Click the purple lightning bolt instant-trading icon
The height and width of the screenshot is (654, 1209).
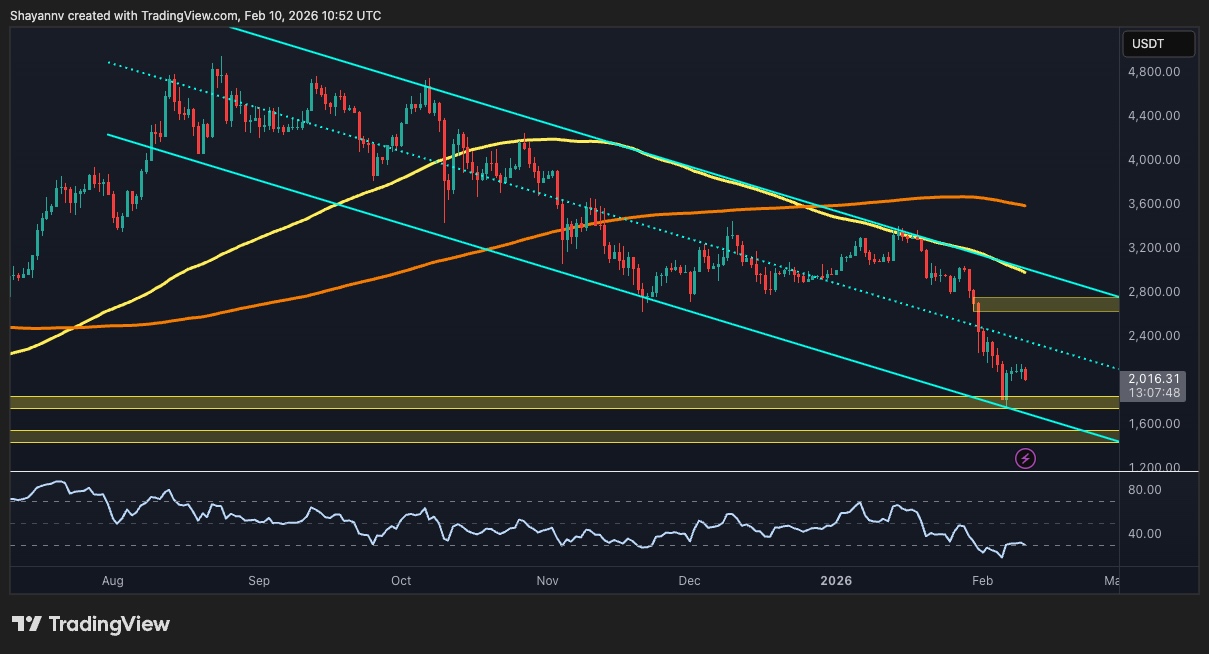point(1025,458)
